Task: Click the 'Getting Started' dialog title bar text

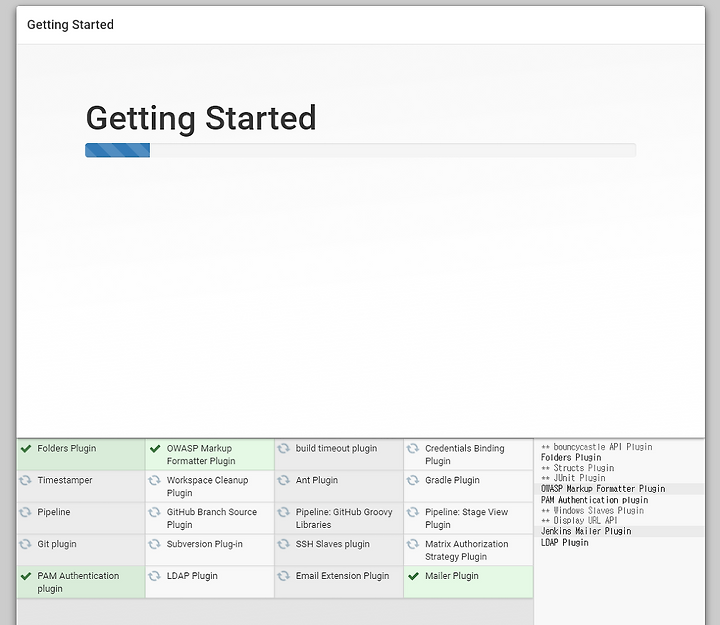Action: [x=70, y=25]
